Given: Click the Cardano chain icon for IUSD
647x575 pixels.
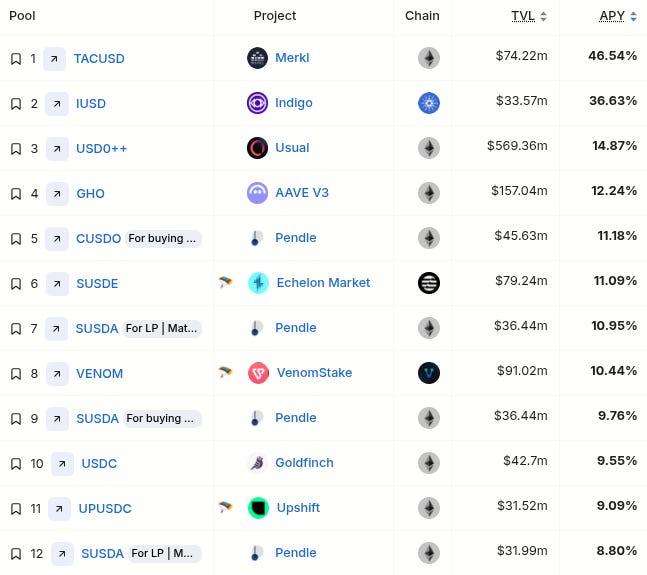Looking at the screenshot, I should tap(428, 103).
